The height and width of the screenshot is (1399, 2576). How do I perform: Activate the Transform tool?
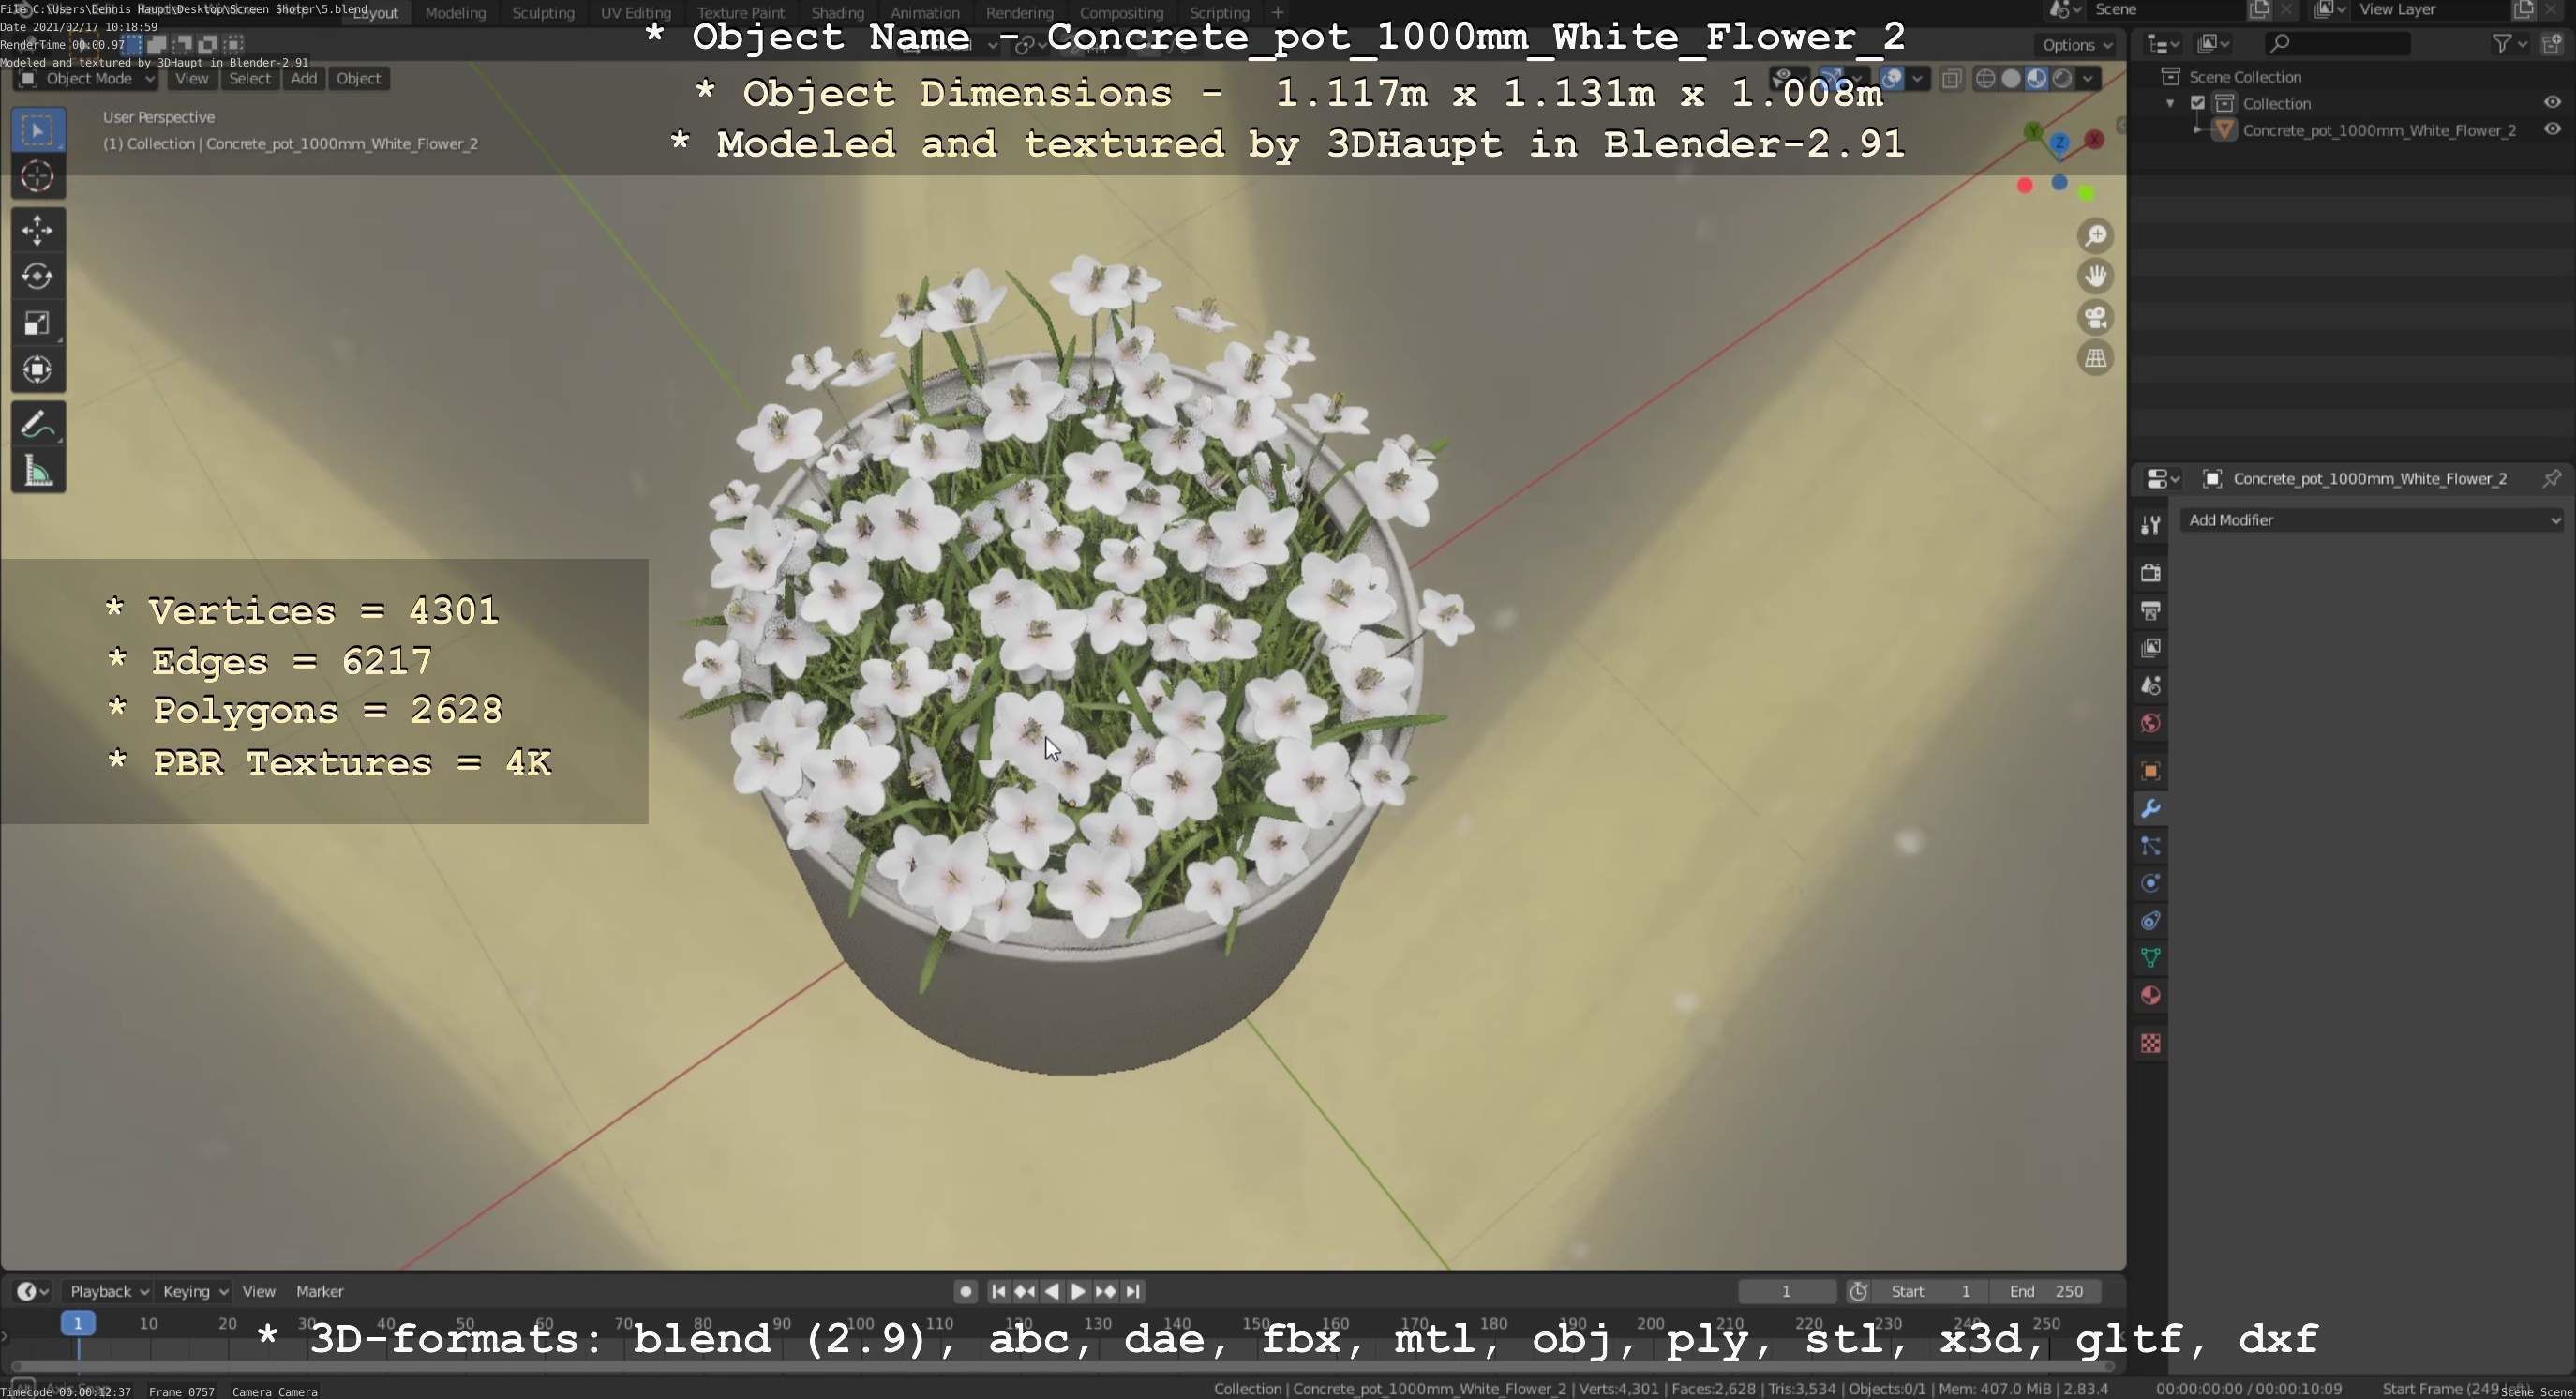click(38, 370)
